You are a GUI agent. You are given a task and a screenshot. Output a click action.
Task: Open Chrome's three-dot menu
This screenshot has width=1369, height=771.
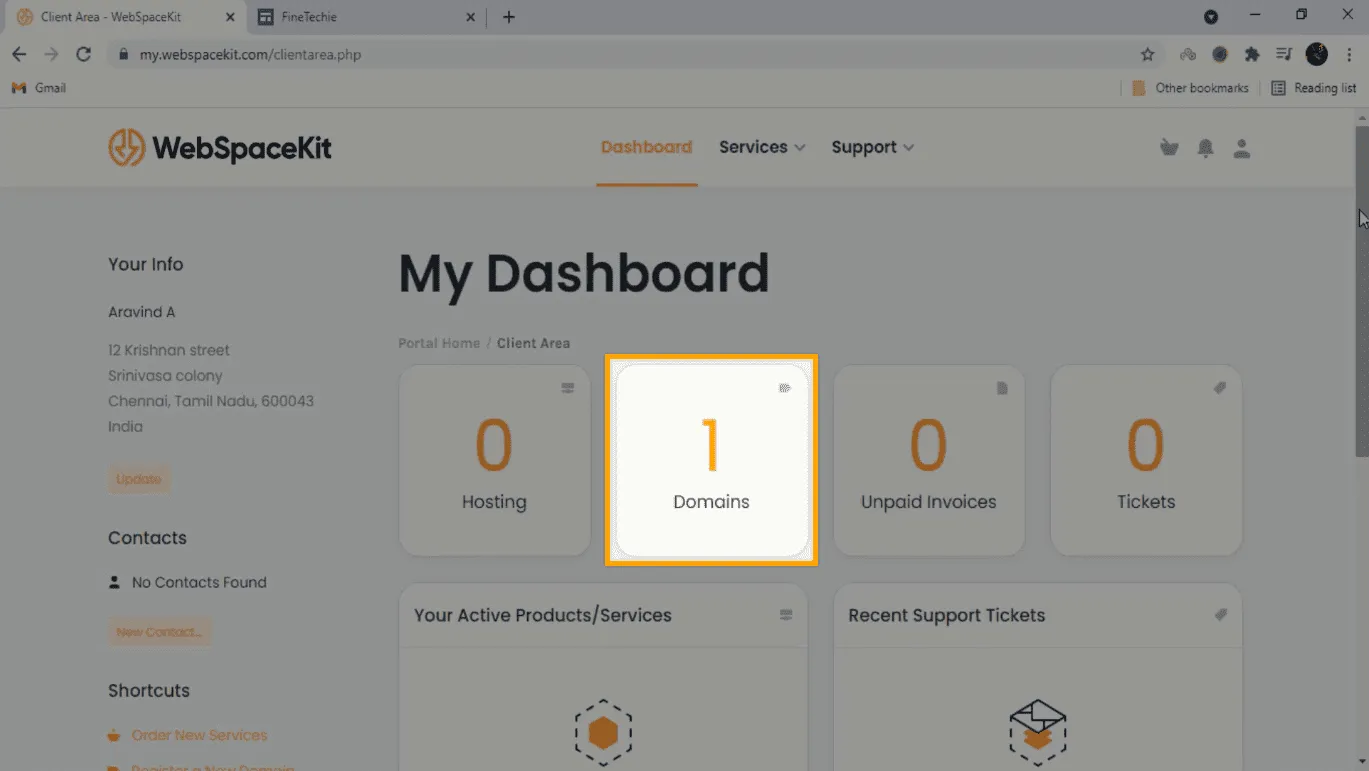[x=1349, y=55]
